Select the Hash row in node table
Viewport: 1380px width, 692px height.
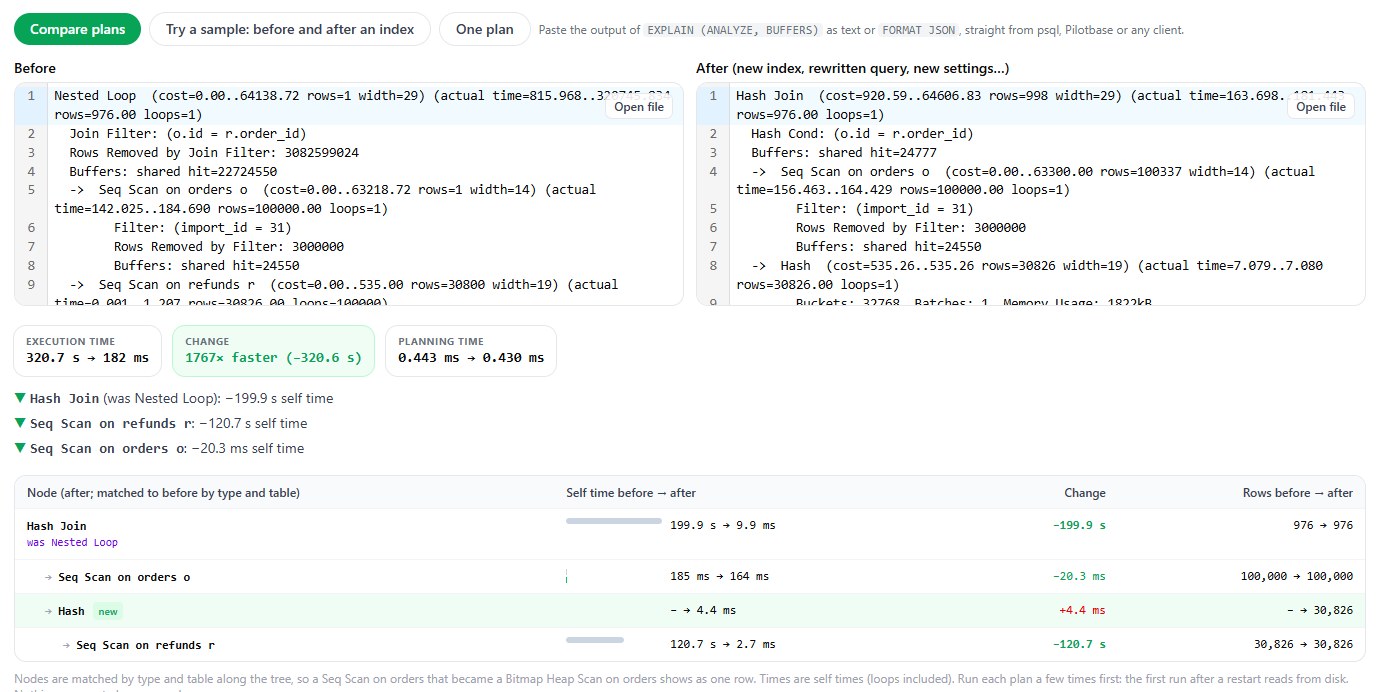point(690,611)
